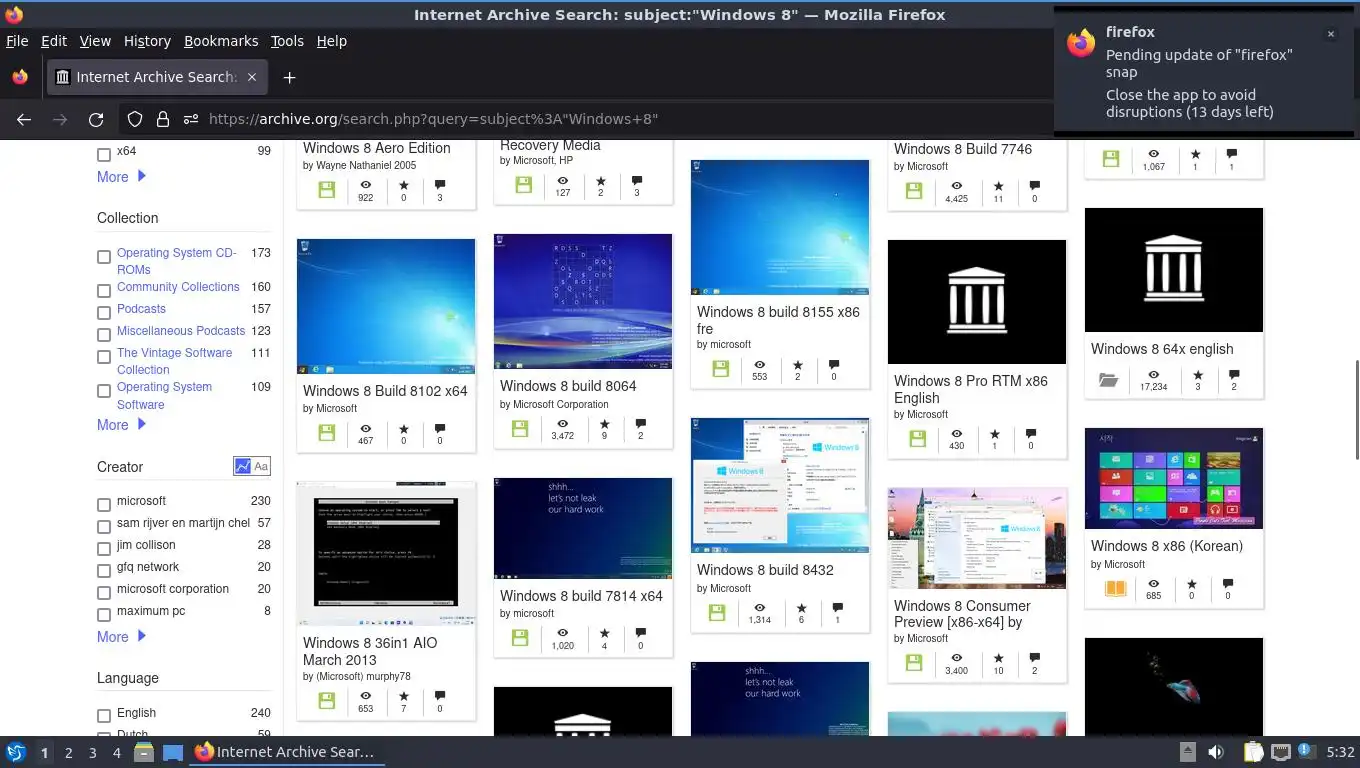Close the Internet Archive Search tab
Viewport: 1360px width, 768px height.
coord(252,77)
